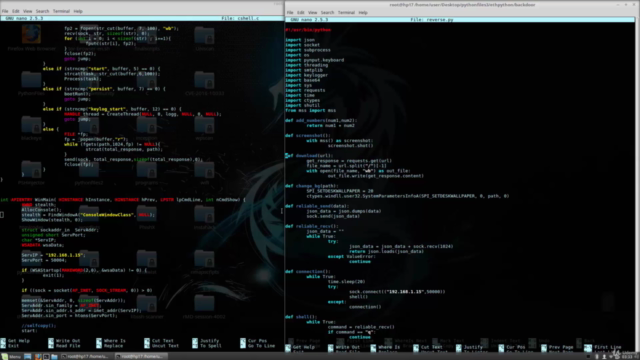Click 'GNU nano 2.5.3' header in cshell.c
The height and width of the screenshot is (360, 640).
tap(24, 18)
